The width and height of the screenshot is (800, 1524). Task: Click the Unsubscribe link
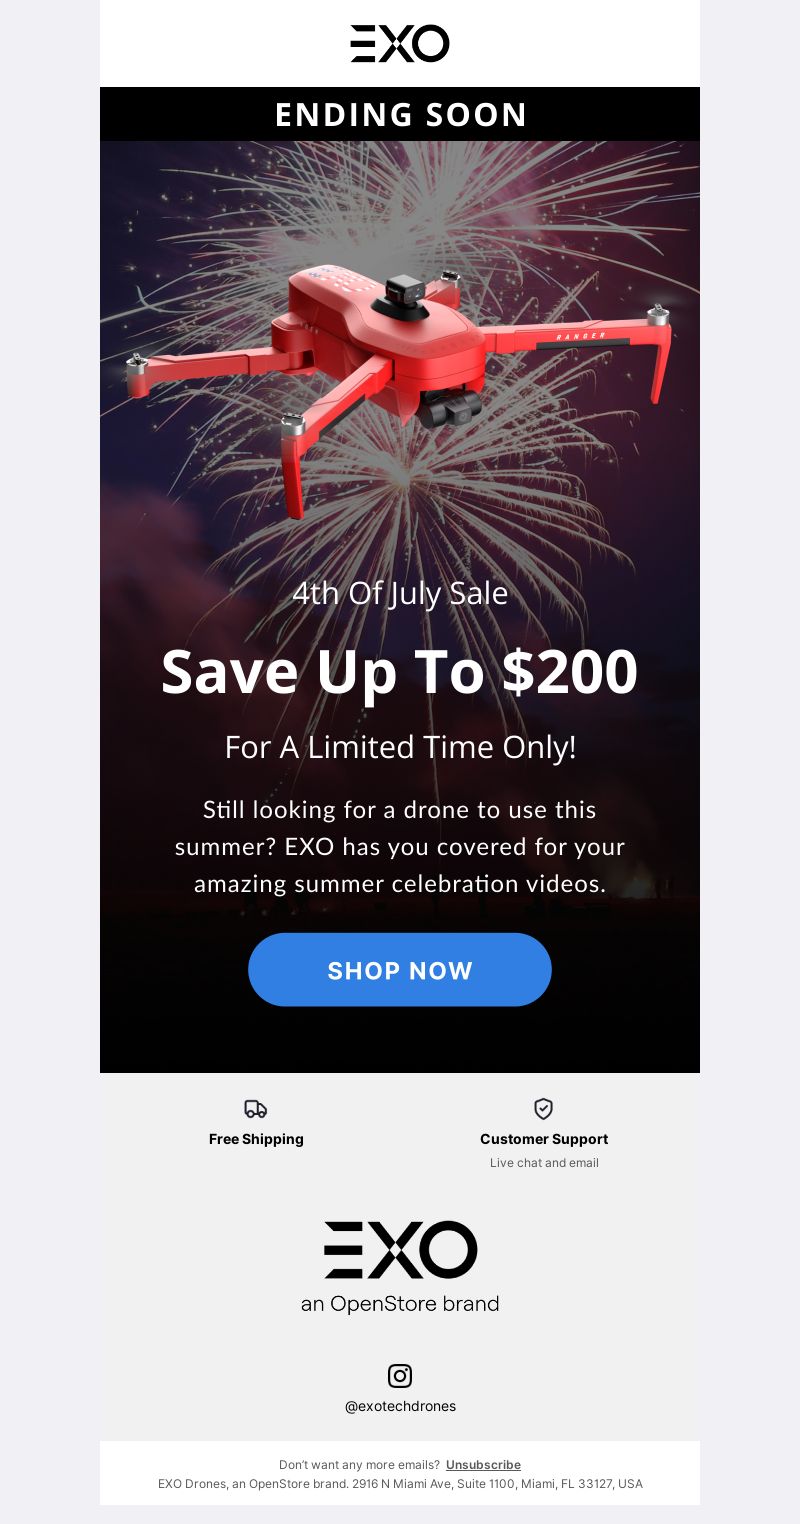(483, 1464)
